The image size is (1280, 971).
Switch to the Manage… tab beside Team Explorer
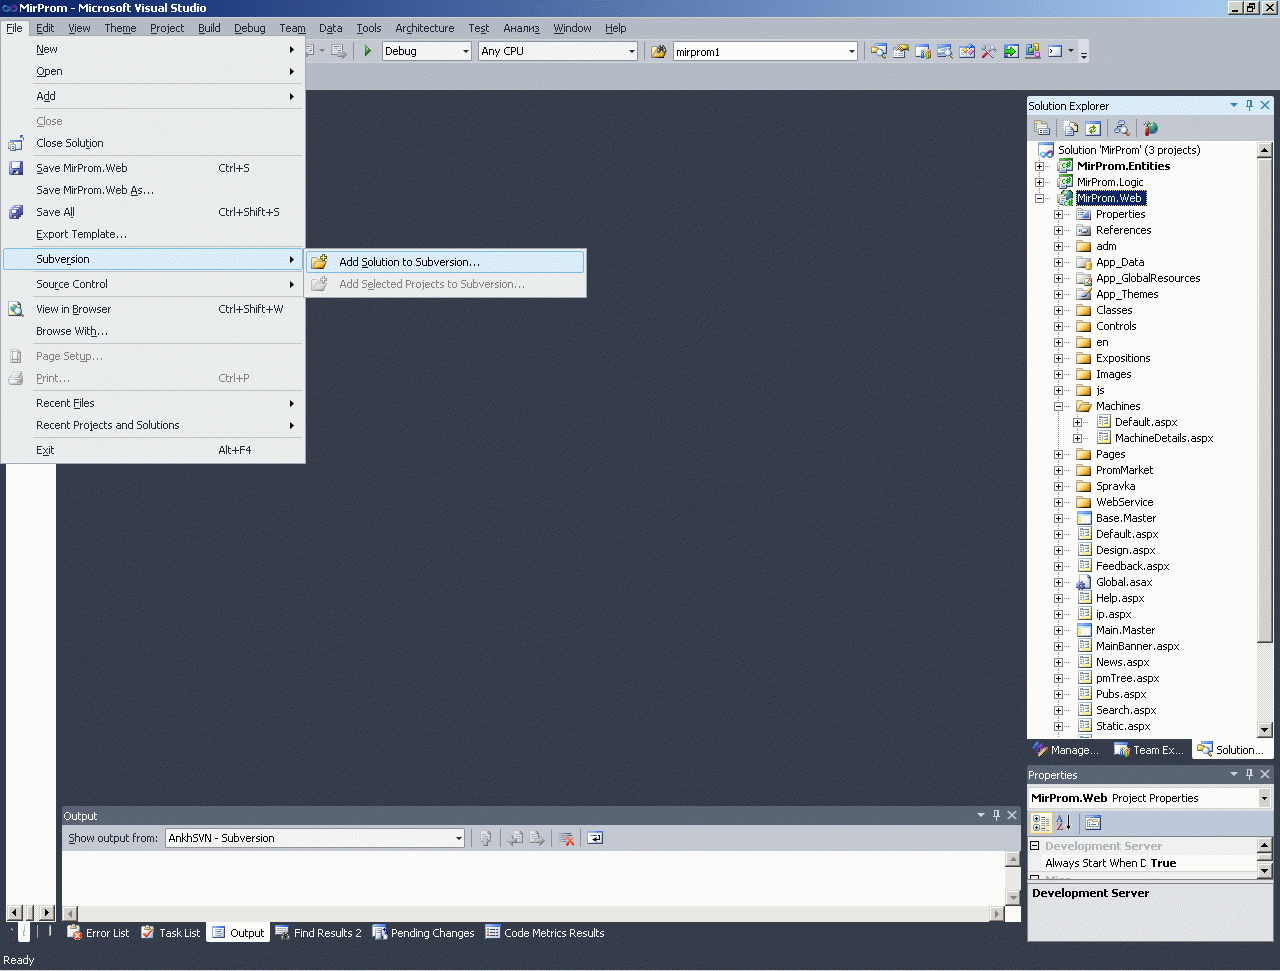pyautogui.click(x=1066, y=750)
